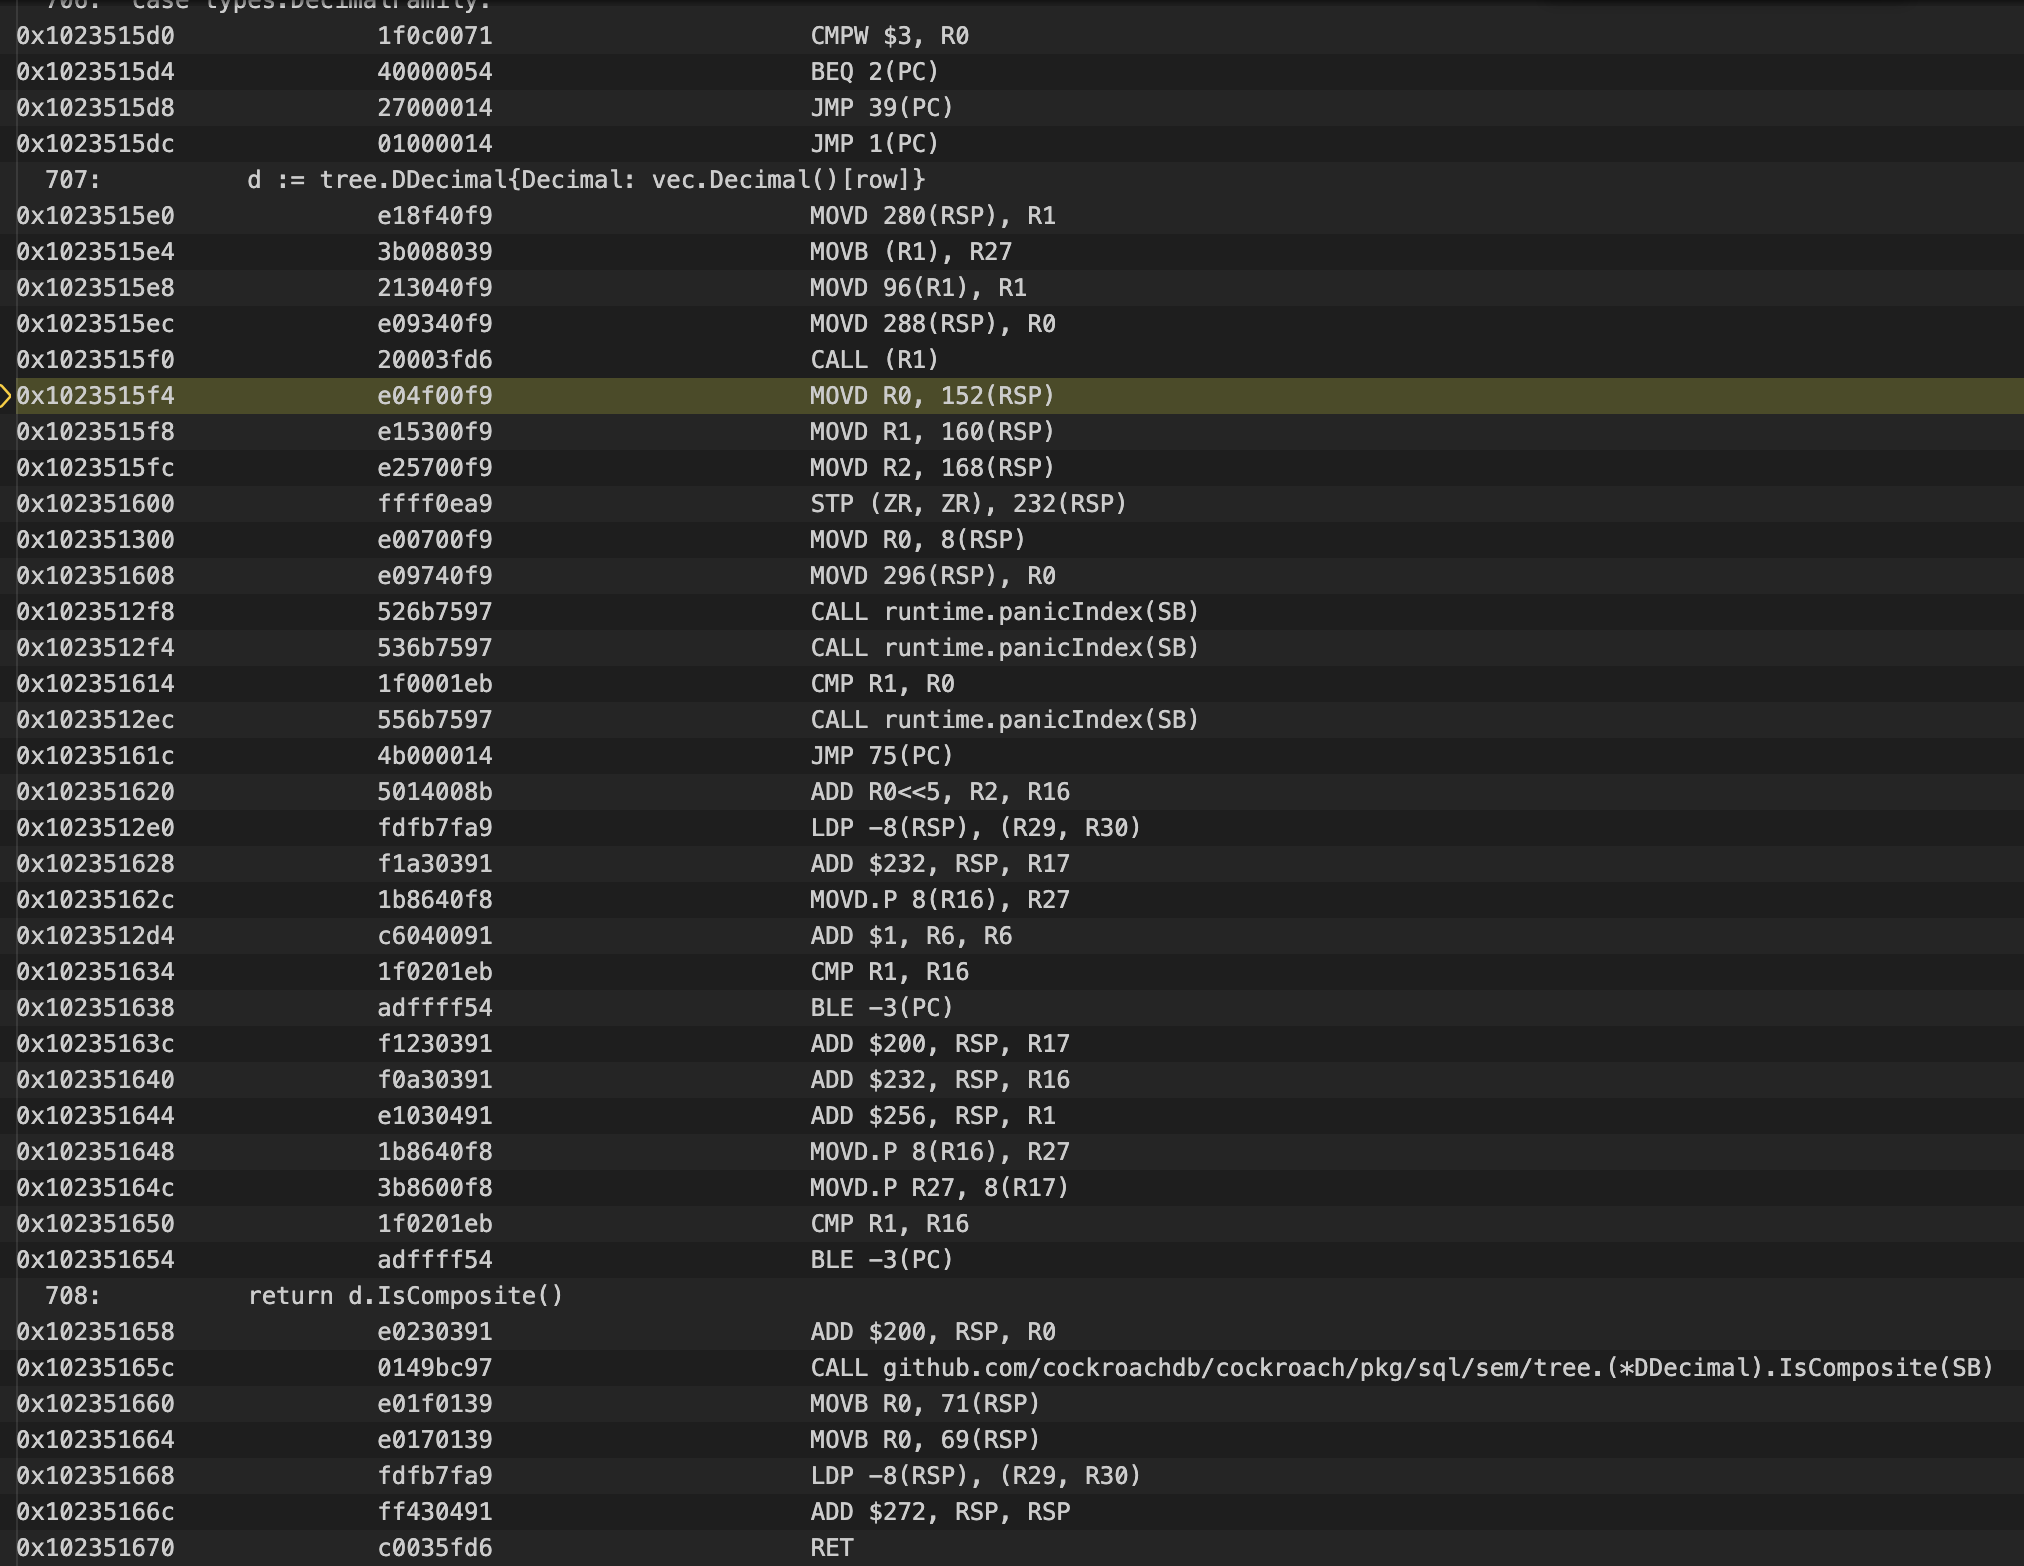
Task: Click highlighted MOVD R0, 152(RSP) instruction
Action: pos(932,396)
